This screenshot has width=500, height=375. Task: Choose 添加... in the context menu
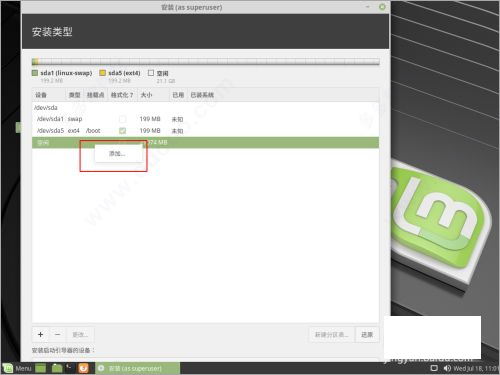coord(117,154)
